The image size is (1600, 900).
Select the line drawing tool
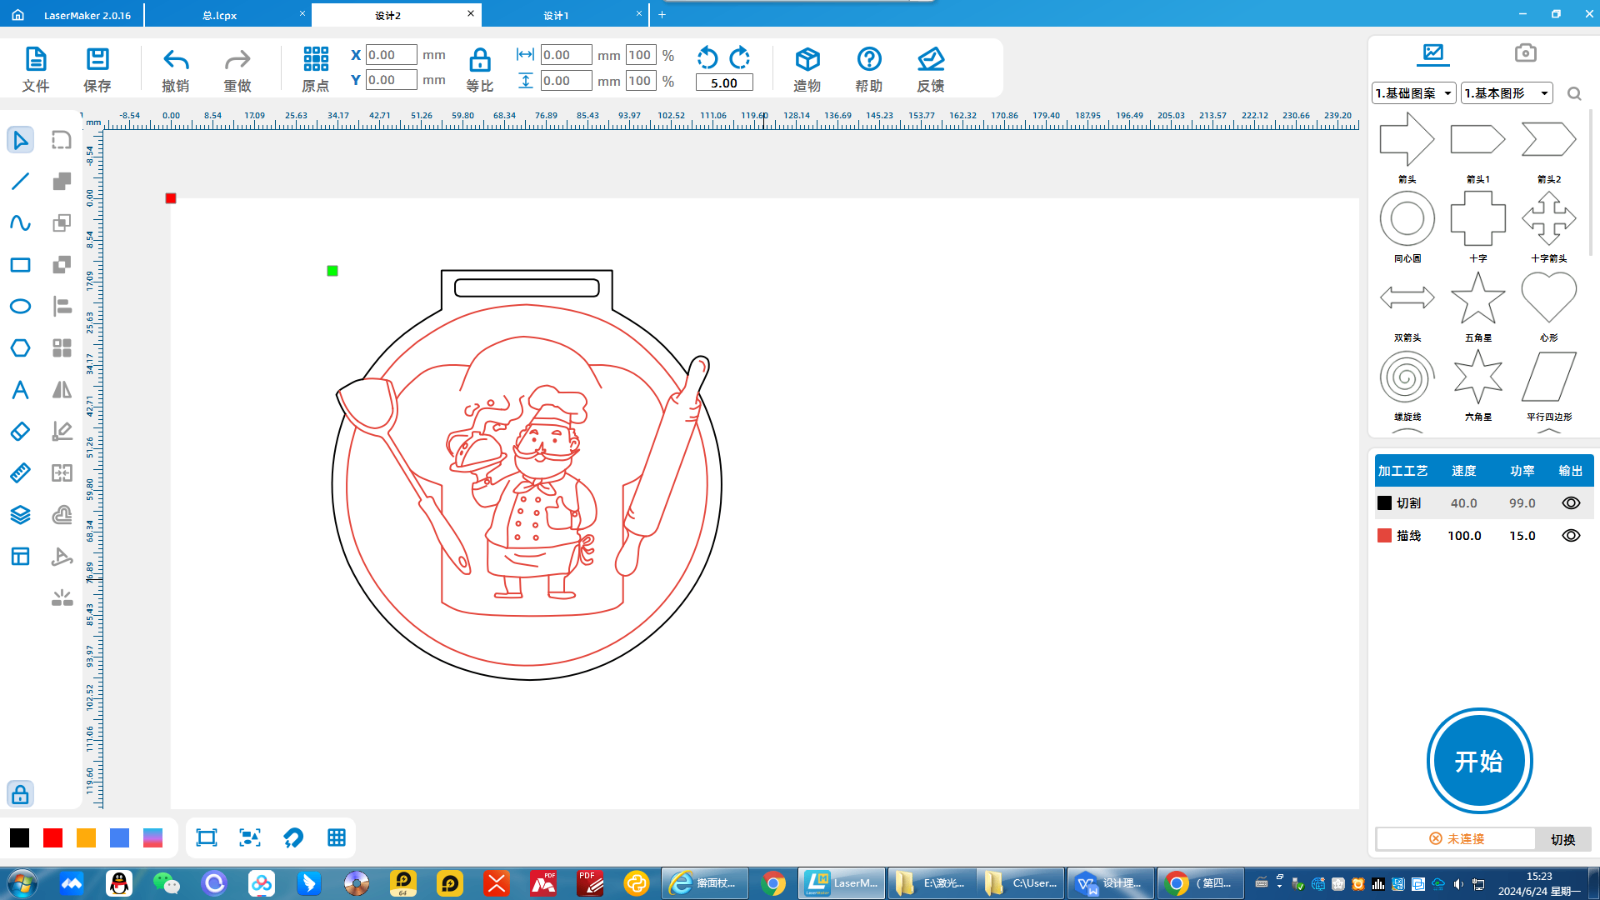[x=20, y=181]
